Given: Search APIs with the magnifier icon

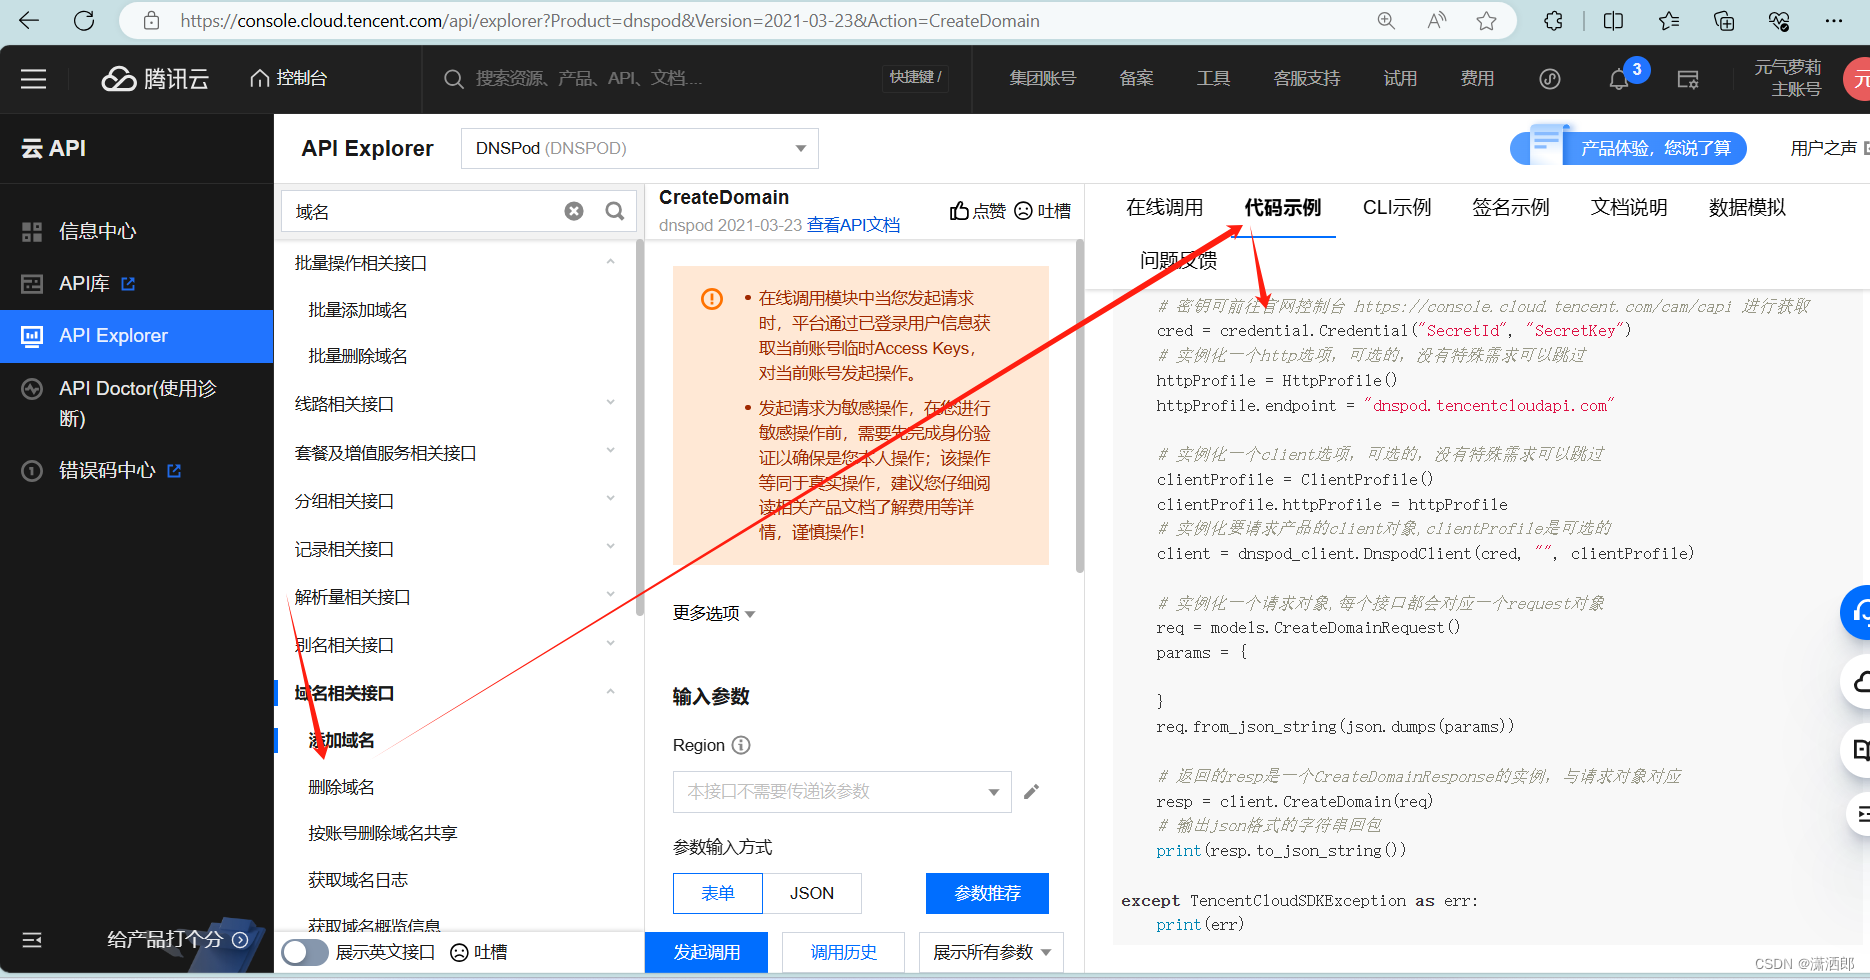Looking at the screenshot, I should point(615,211).
